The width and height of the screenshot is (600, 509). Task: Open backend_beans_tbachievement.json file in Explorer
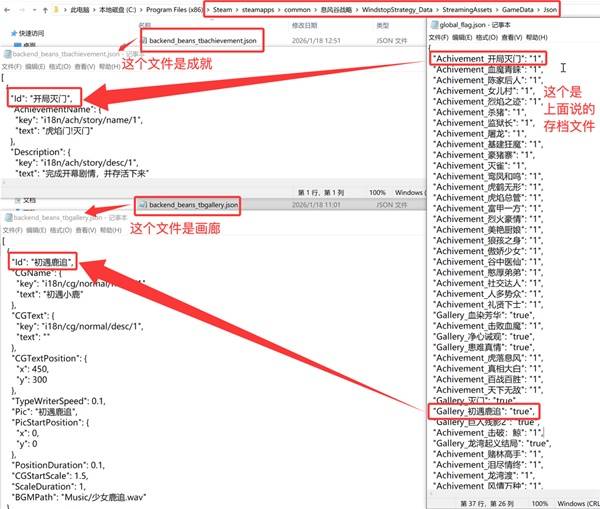point(200,42)
